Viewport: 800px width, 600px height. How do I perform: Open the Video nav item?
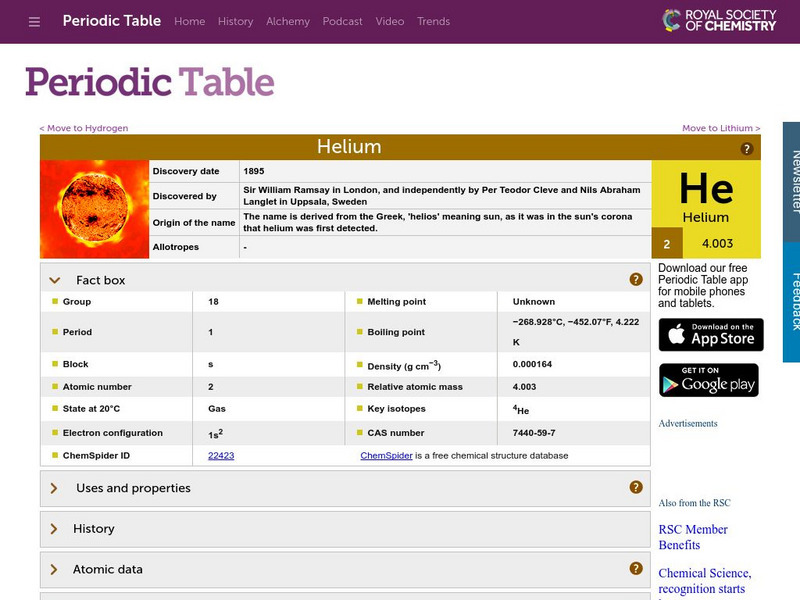tap(390, 21)
